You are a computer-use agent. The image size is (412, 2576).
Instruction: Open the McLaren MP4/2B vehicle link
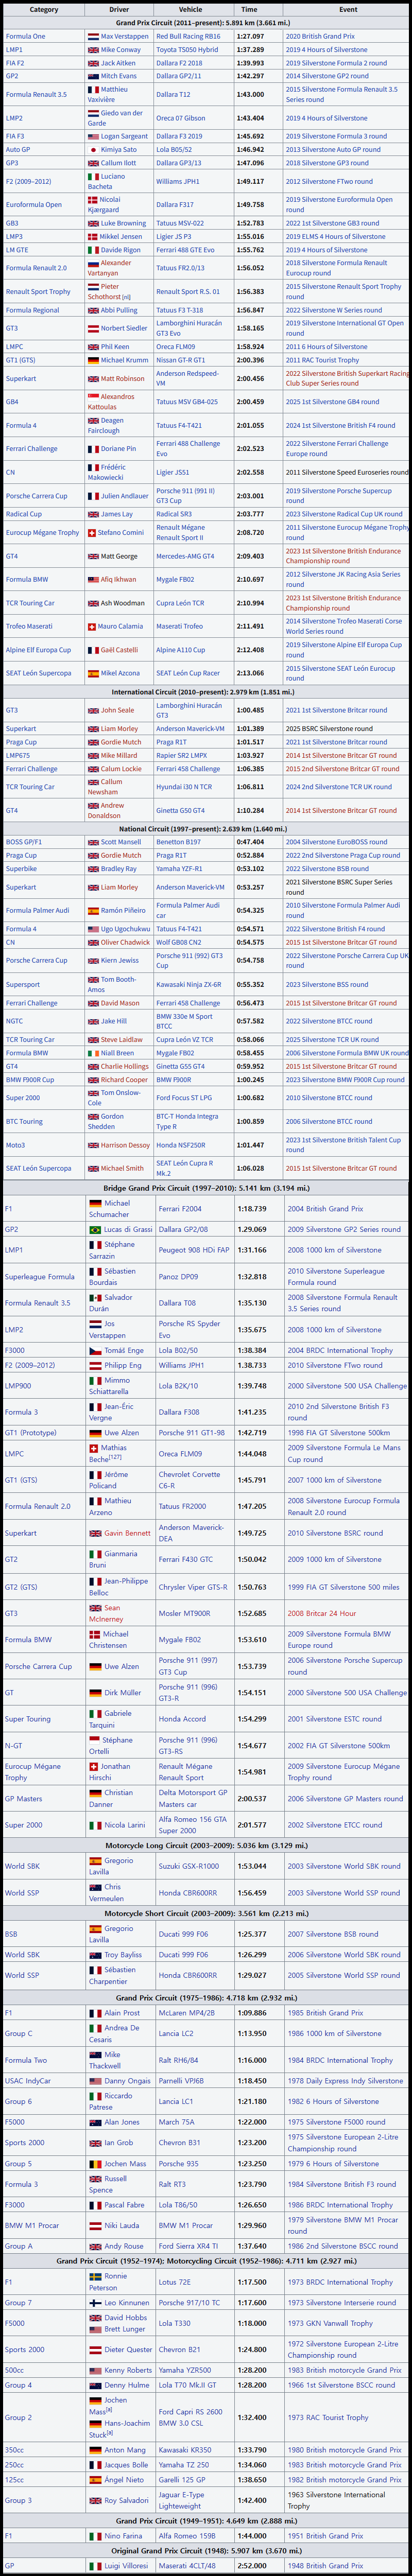coord(186,2013)
